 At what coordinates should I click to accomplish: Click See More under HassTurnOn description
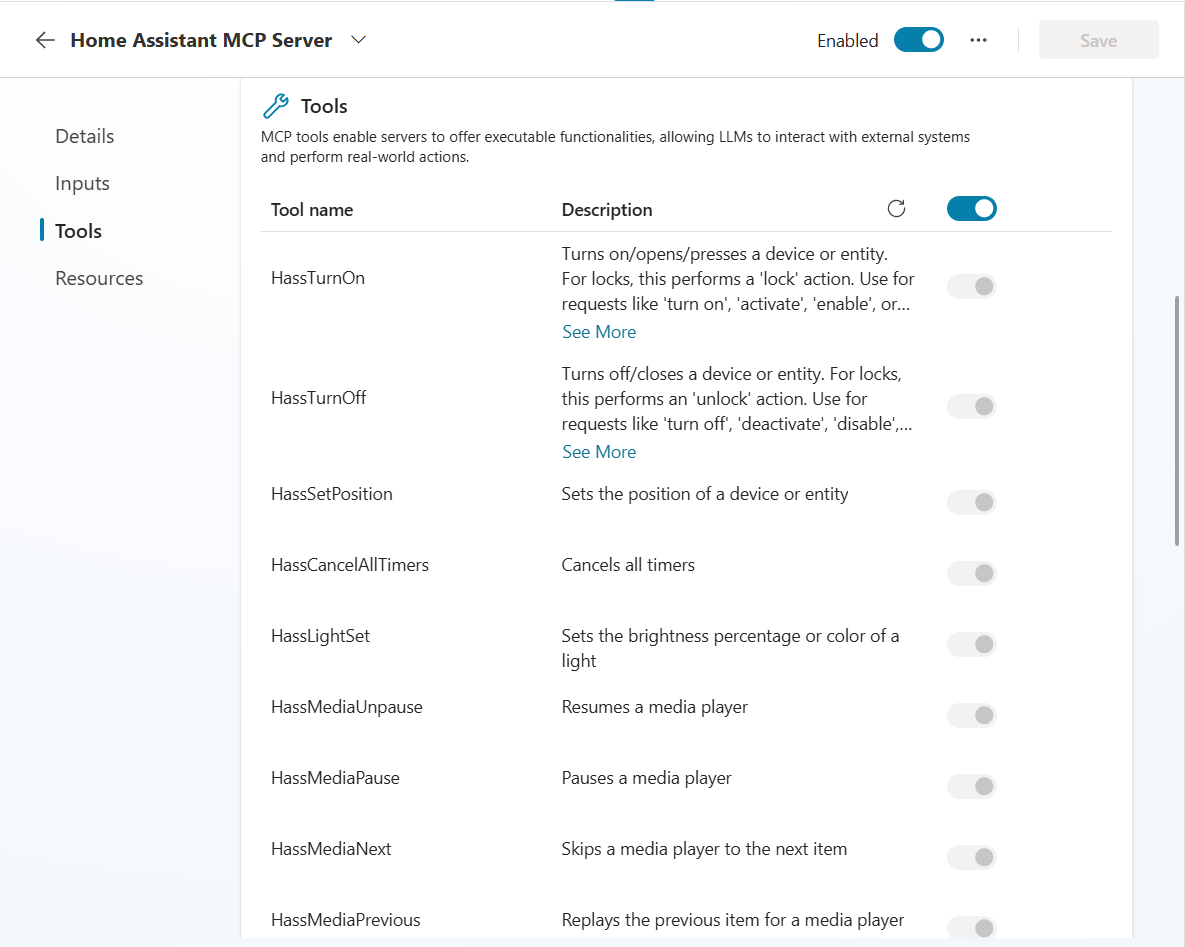tap(599, 332)
